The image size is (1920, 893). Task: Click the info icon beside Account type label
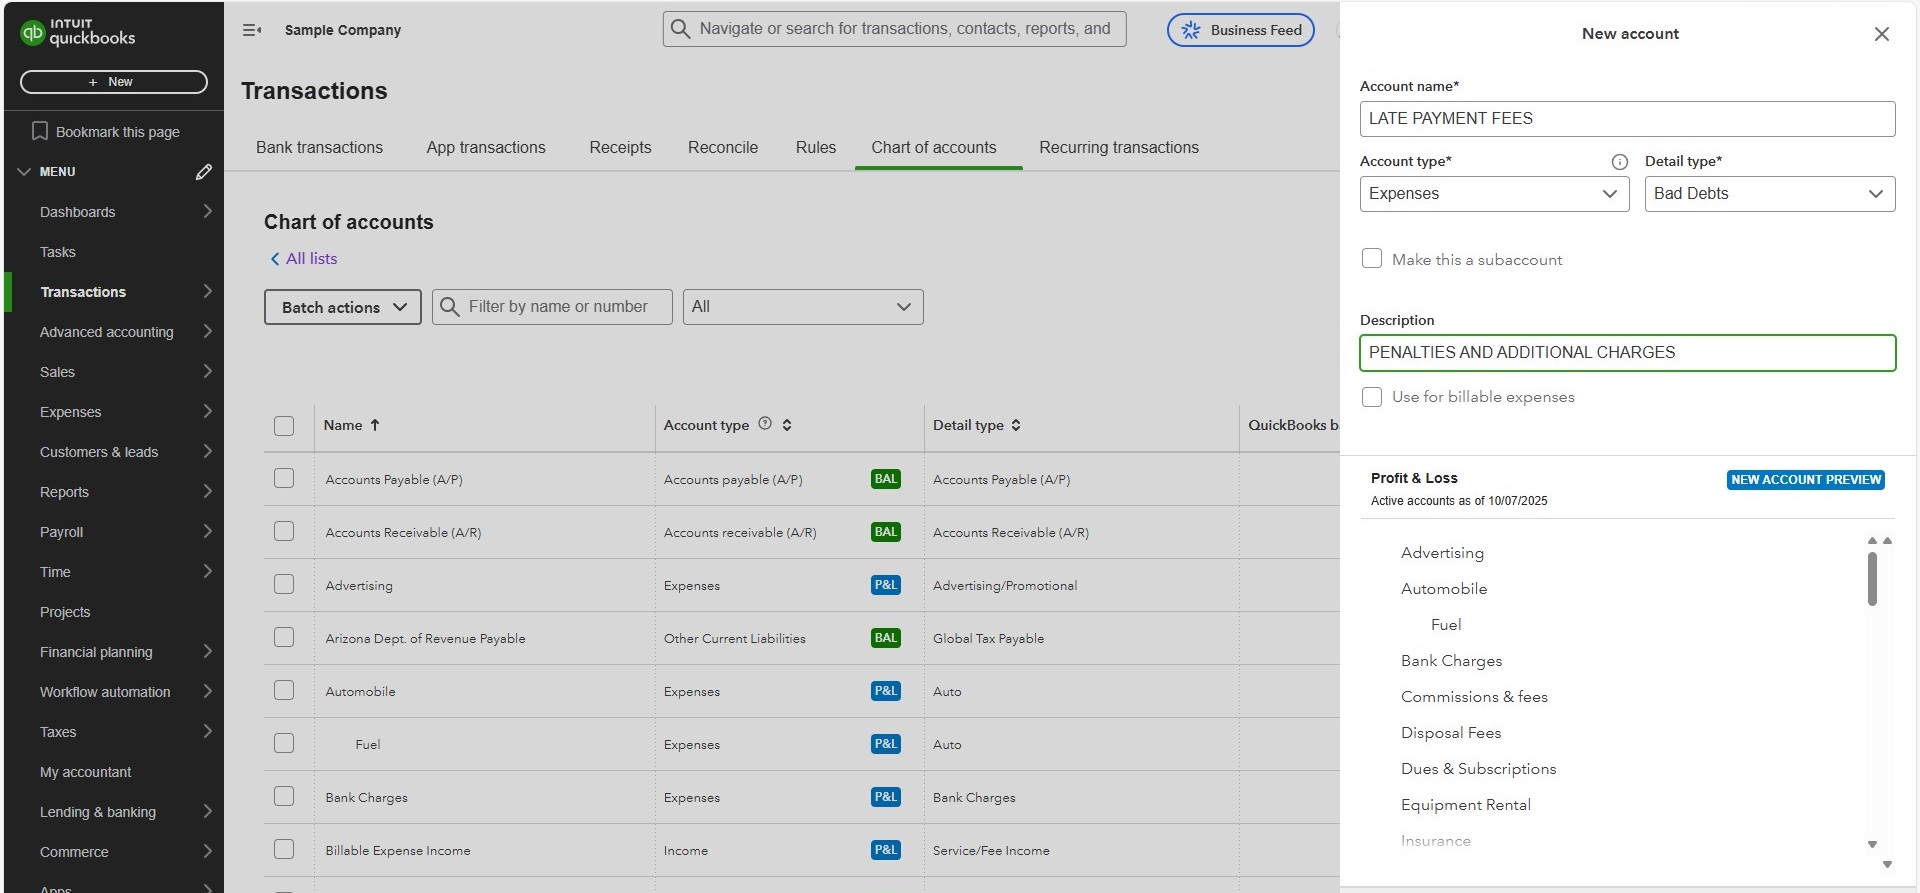tap(1619, 162)
